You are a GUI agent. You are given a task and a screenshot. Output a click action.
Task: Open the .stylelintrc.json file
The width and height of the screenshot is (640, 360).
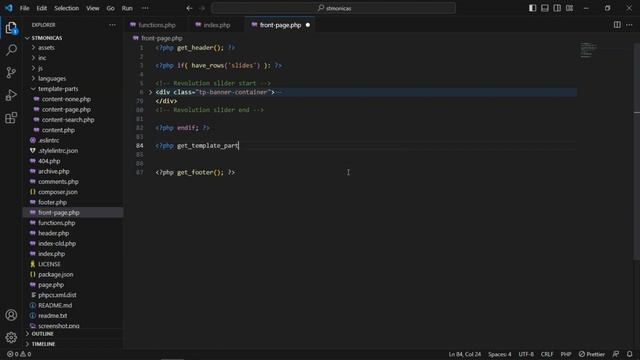(58, 151)
